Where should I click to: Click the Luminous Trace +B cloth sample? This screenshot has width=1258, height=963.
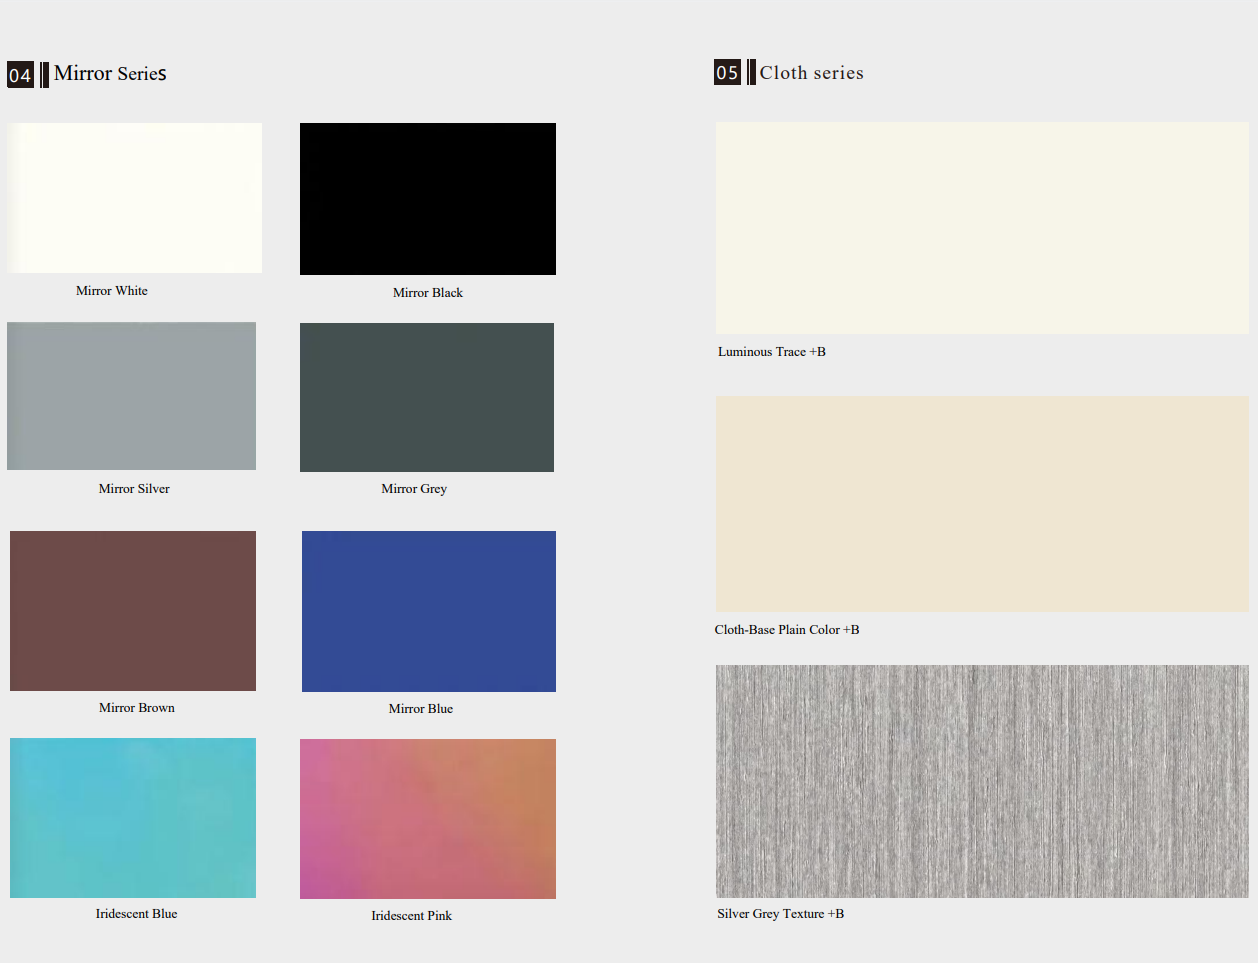(982, 228)
